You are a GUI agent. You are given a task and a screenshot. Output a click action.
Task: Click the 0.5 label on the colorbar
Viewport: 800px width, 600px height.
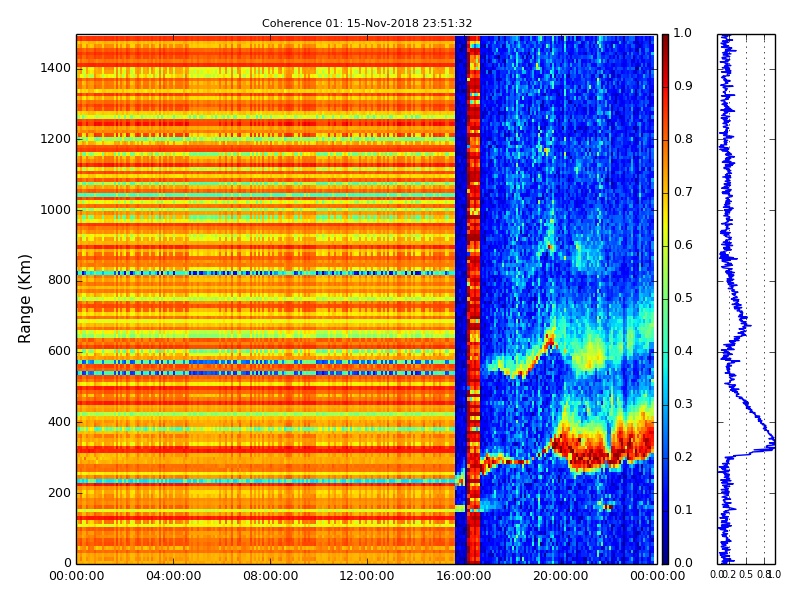pos(683,298)
